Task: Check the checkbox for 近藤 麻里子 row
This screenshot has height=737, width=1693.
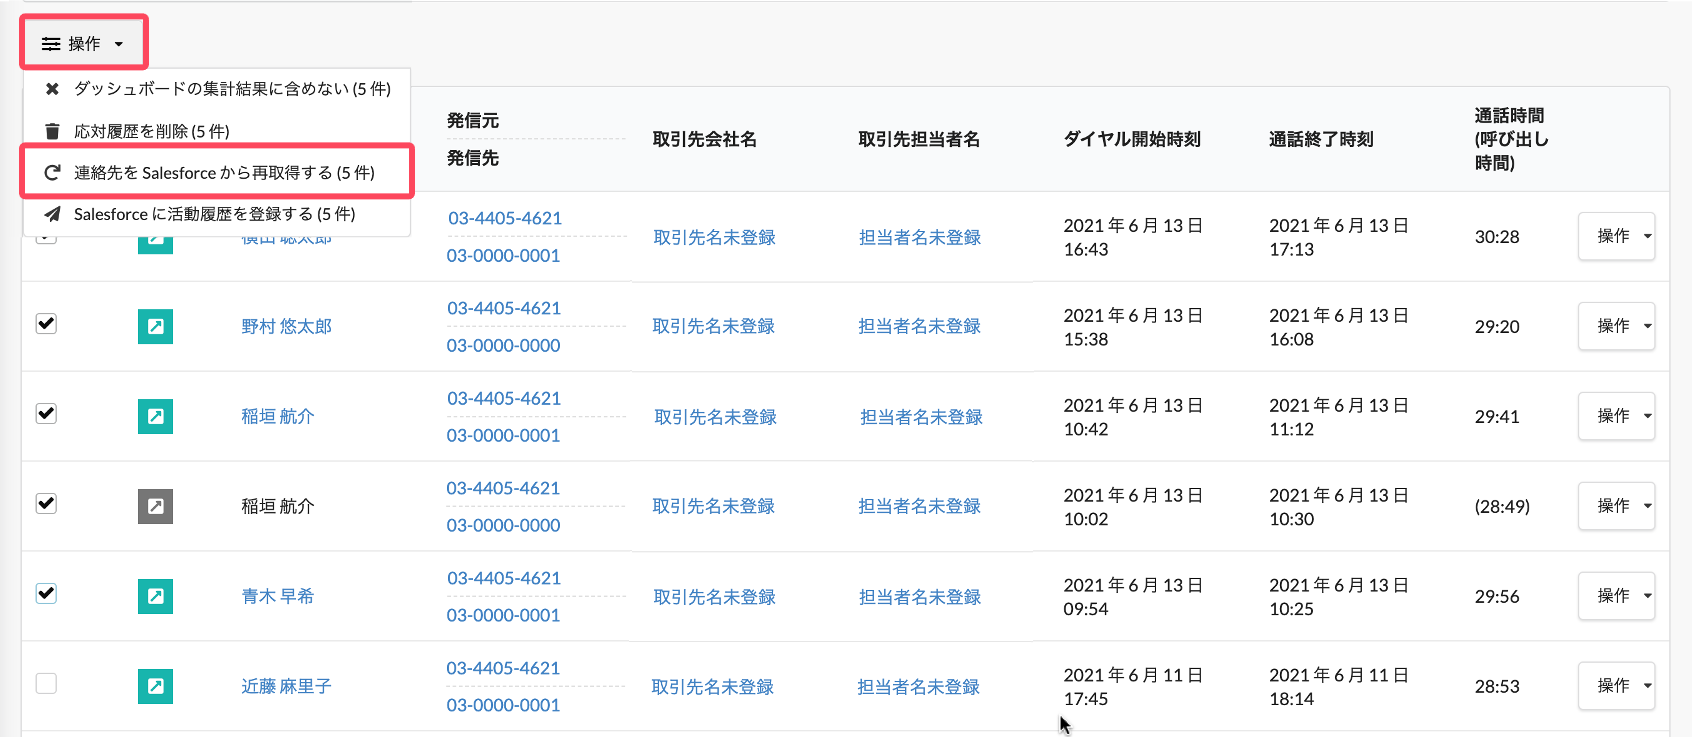Action: tap(46, 683)
